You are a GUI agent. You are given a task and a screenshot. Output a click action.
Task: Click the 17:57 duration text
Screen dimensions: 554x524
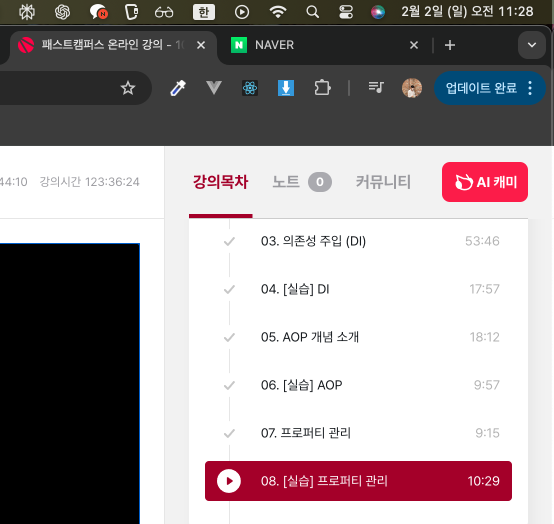tap(484, 289)
